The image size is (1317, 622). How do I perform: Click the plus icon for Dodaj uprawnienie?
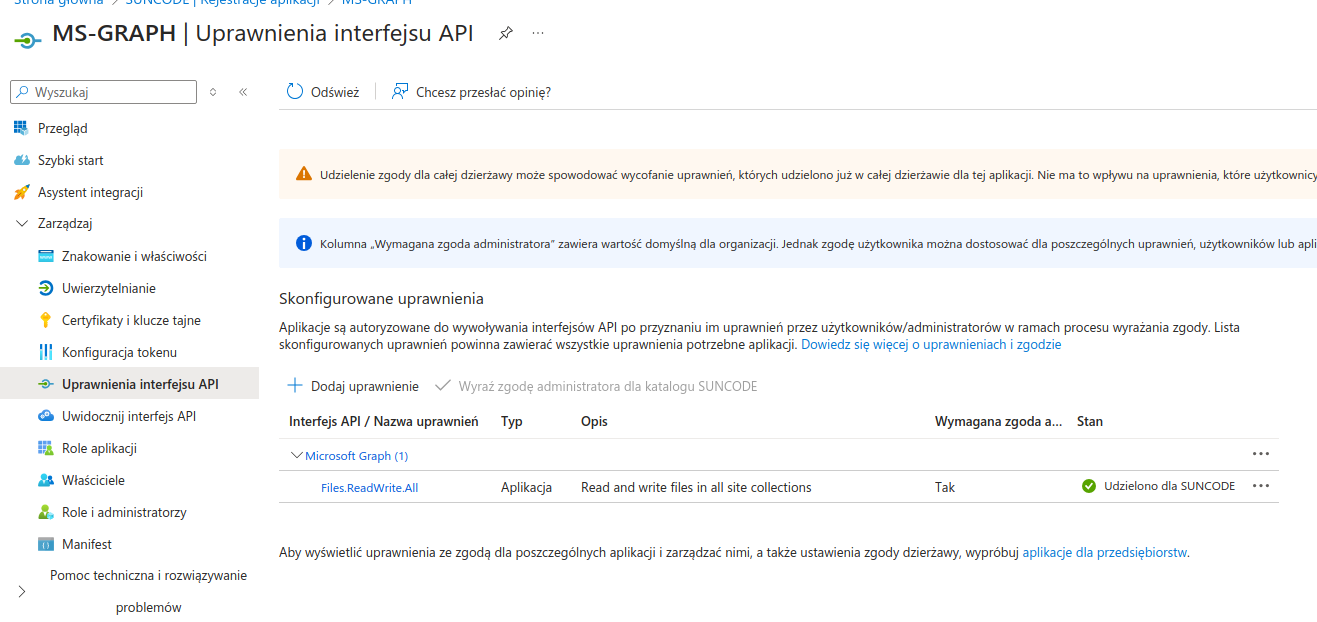click(295, 385)
